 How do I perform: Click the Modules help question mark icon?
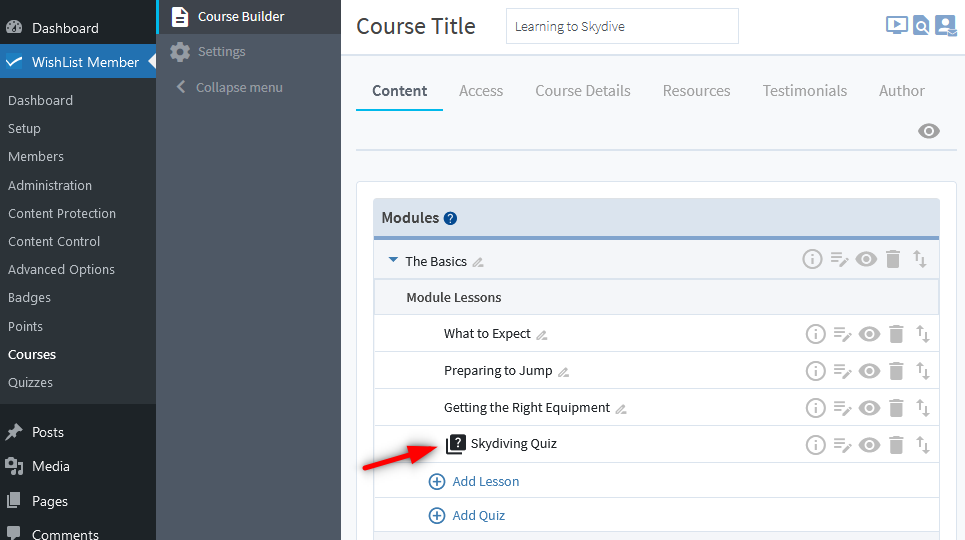click(x=450, y=218)
